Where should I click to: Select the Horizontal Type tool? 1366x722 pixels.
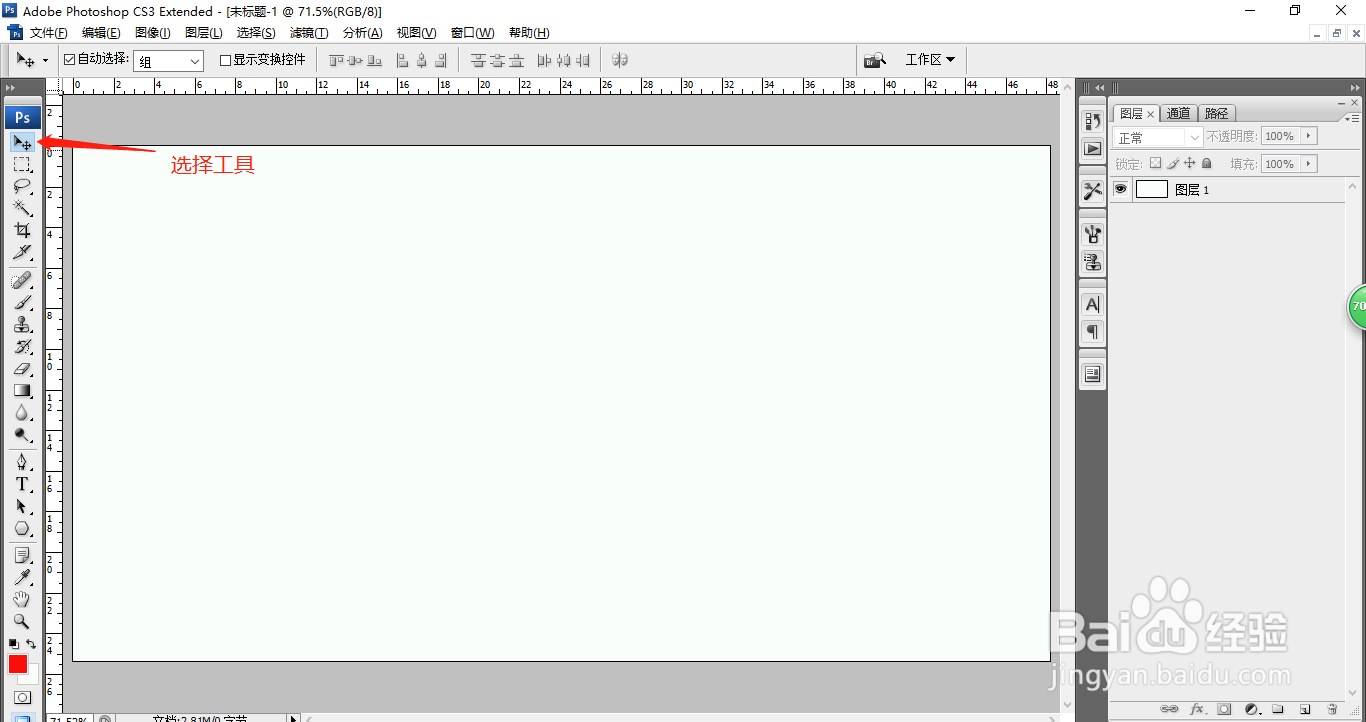point(22,484)
